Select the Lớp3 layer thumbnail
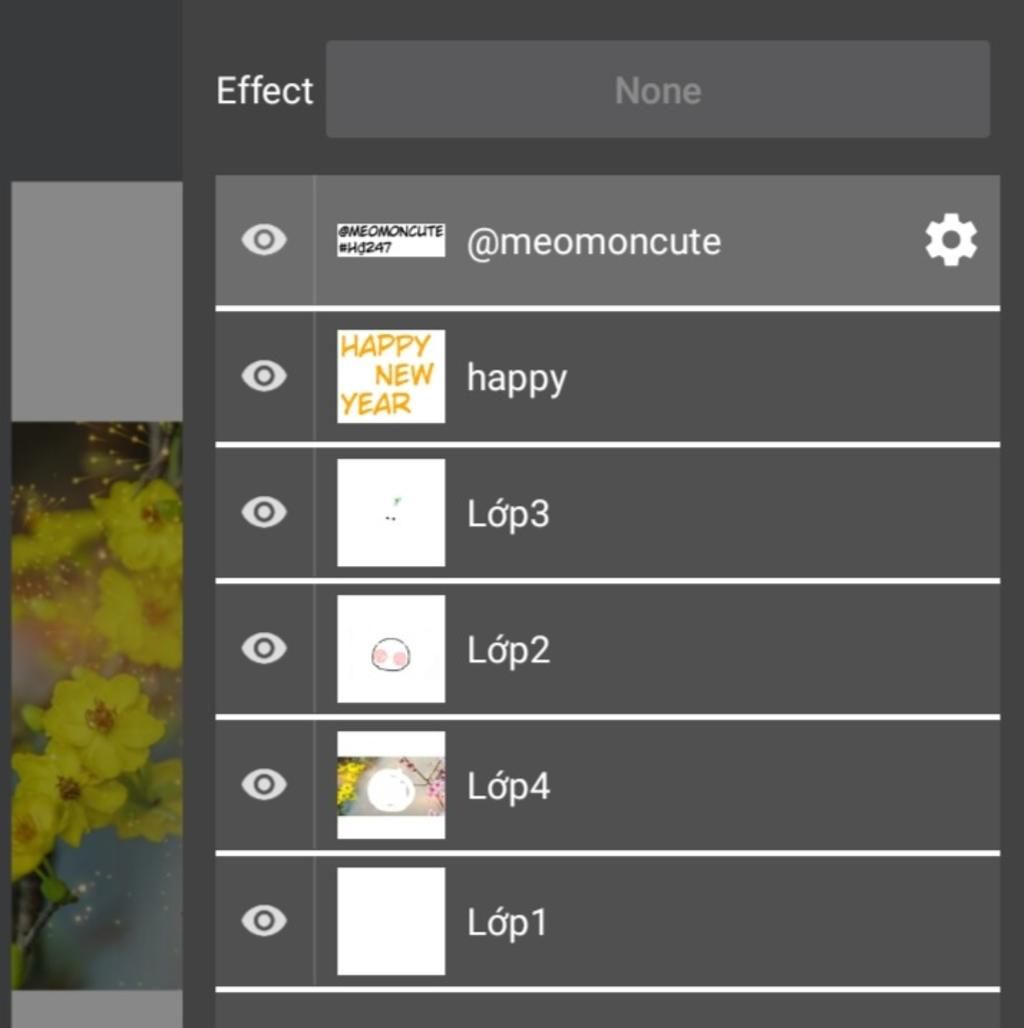1024x1028 pixels. click(391, 512)
